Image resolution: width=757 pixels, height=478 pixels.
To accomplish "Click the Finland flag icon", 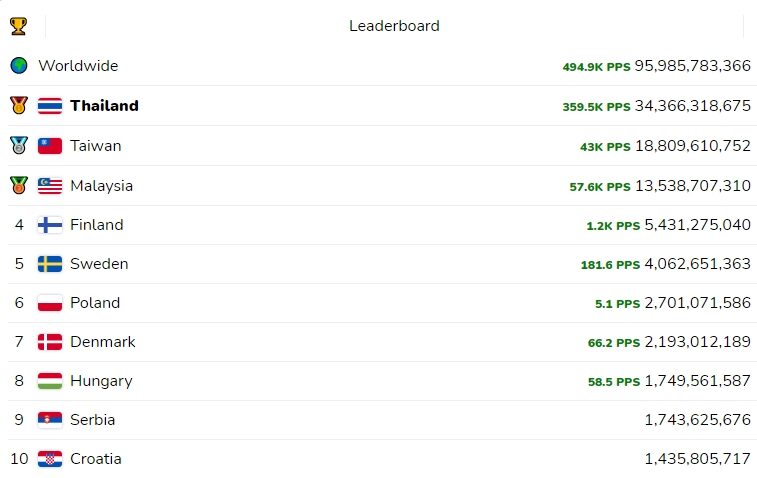I will (50, 225).
